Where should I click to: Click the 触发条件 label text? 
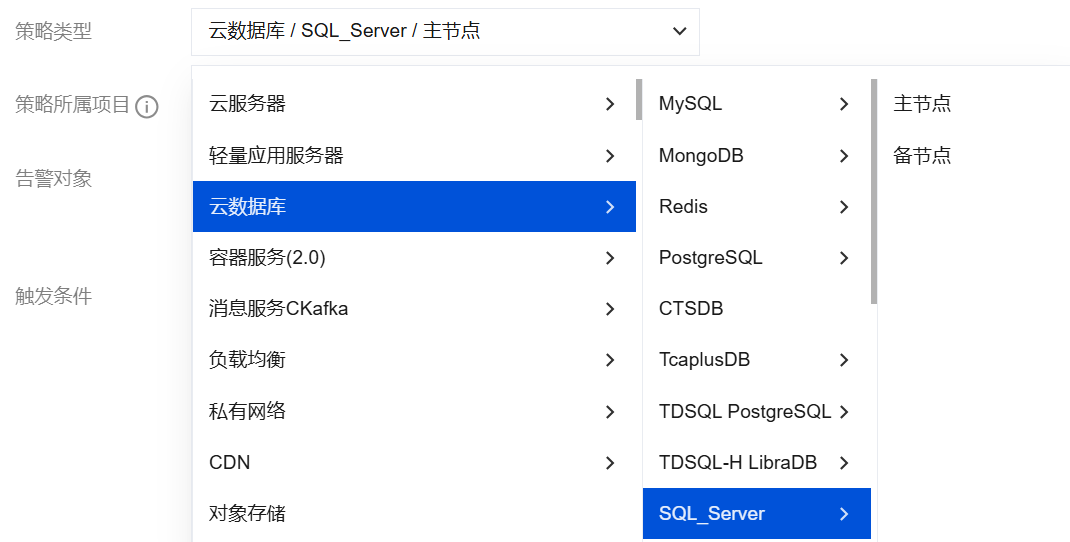[53, 296]
